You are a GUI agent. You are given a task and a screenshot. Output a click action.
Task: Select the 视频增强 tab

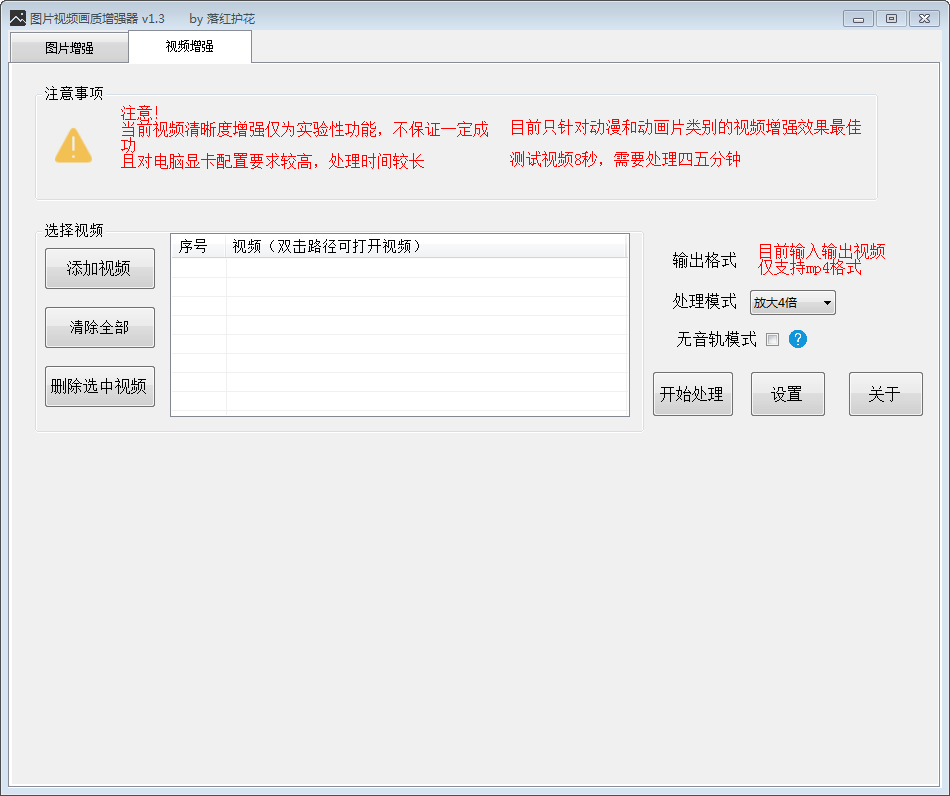189,46
